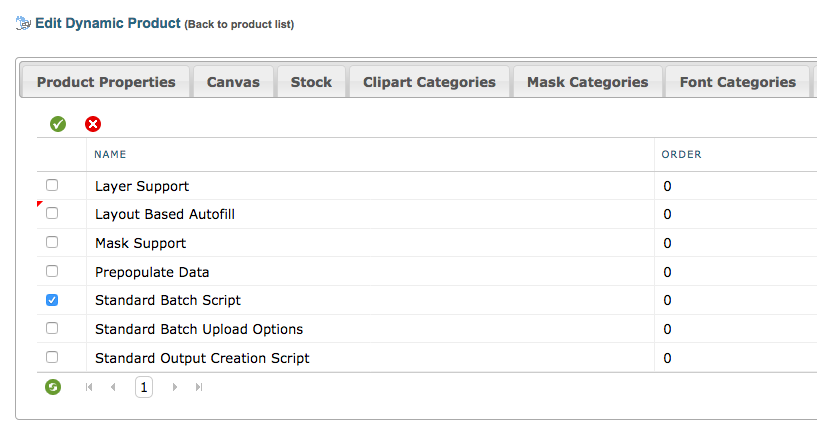
Task: Click the Order value for Standard Output Creation Script
Action: tap(667, 358)
